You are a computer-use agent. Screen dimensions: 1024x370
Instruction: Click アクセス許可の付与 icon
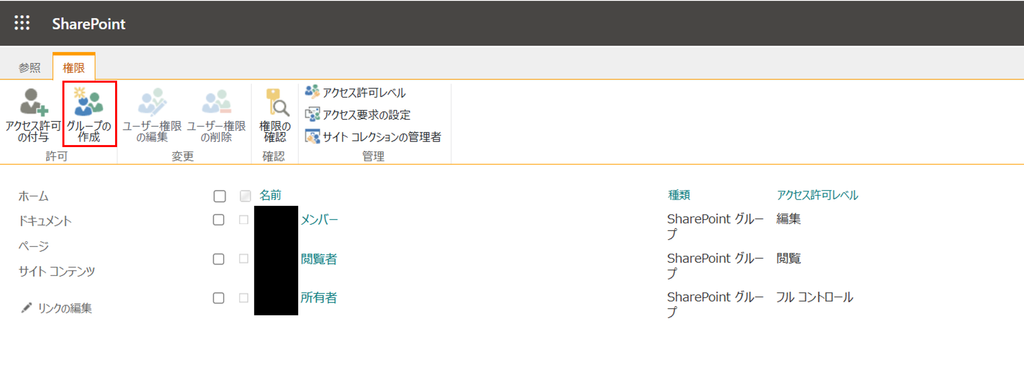33,103
